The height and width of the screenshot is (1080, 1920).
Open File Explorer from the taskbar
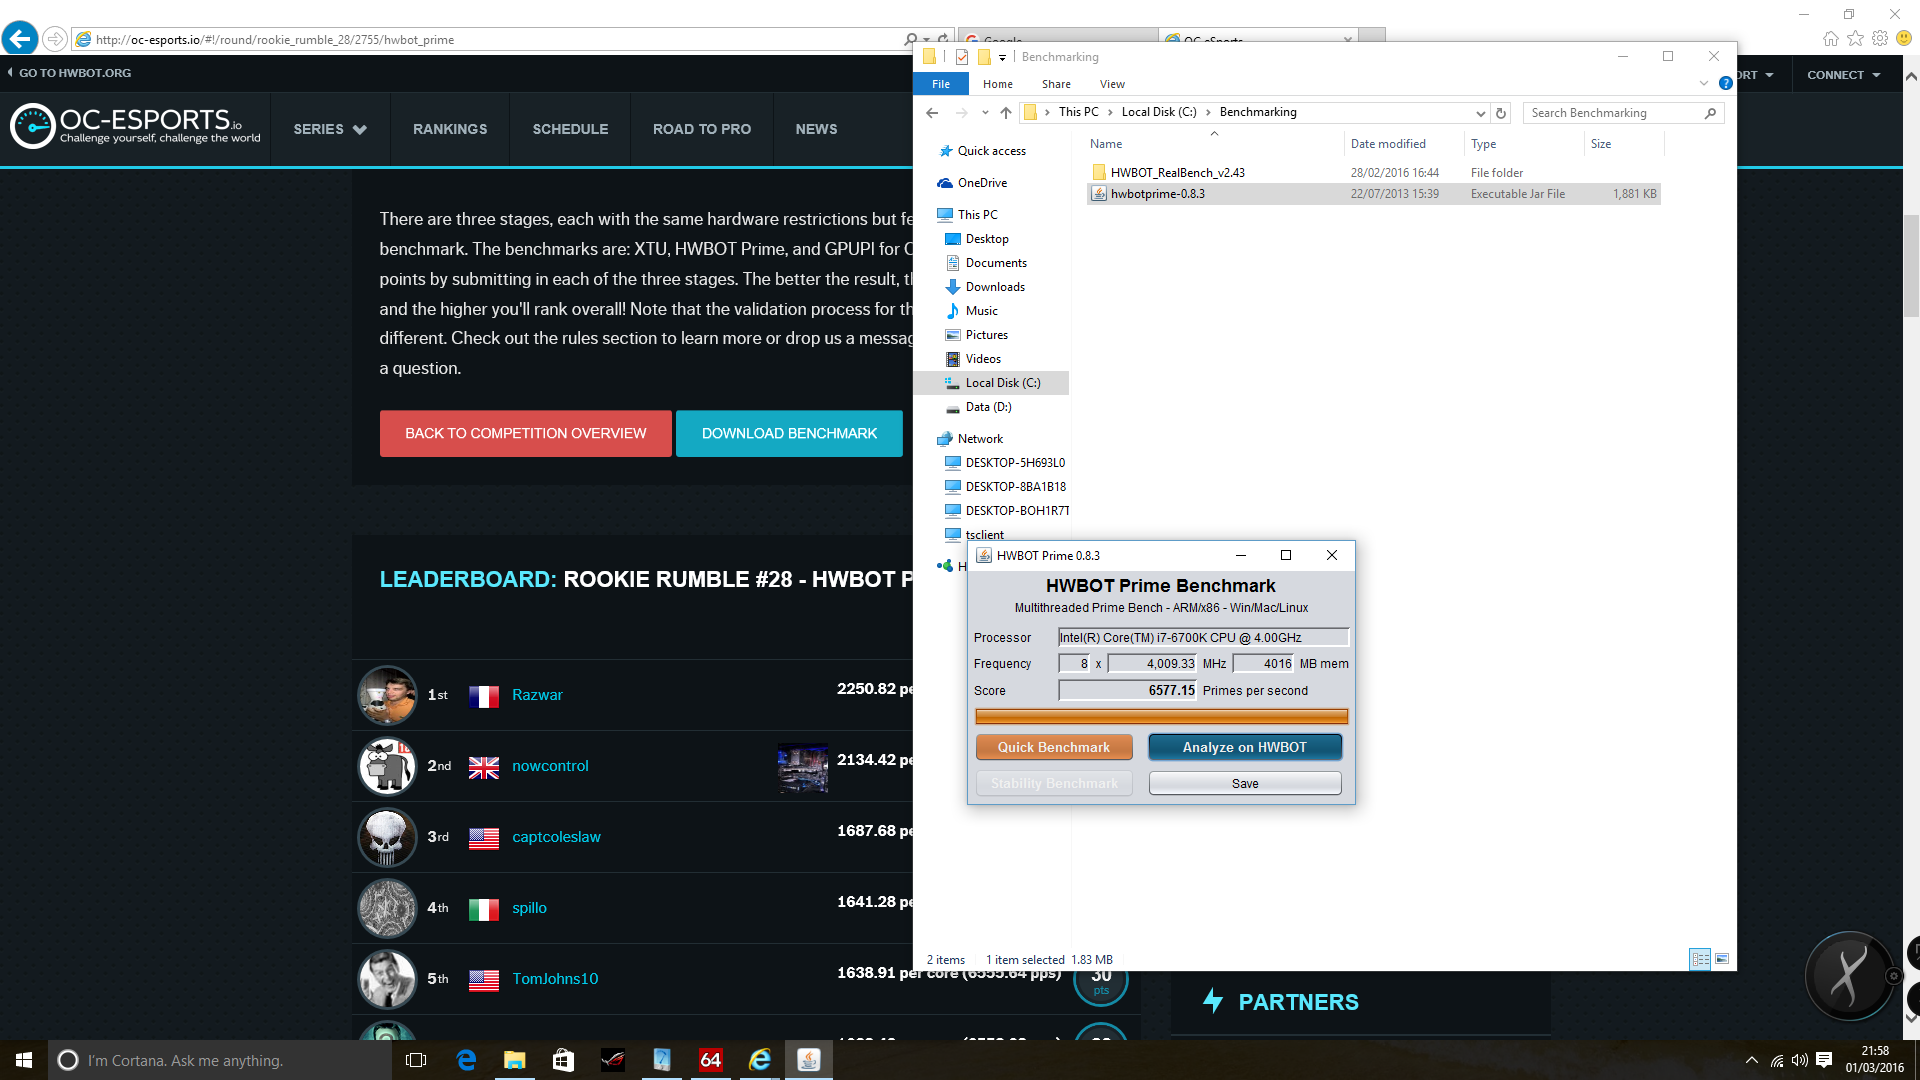pos(515,1060)
